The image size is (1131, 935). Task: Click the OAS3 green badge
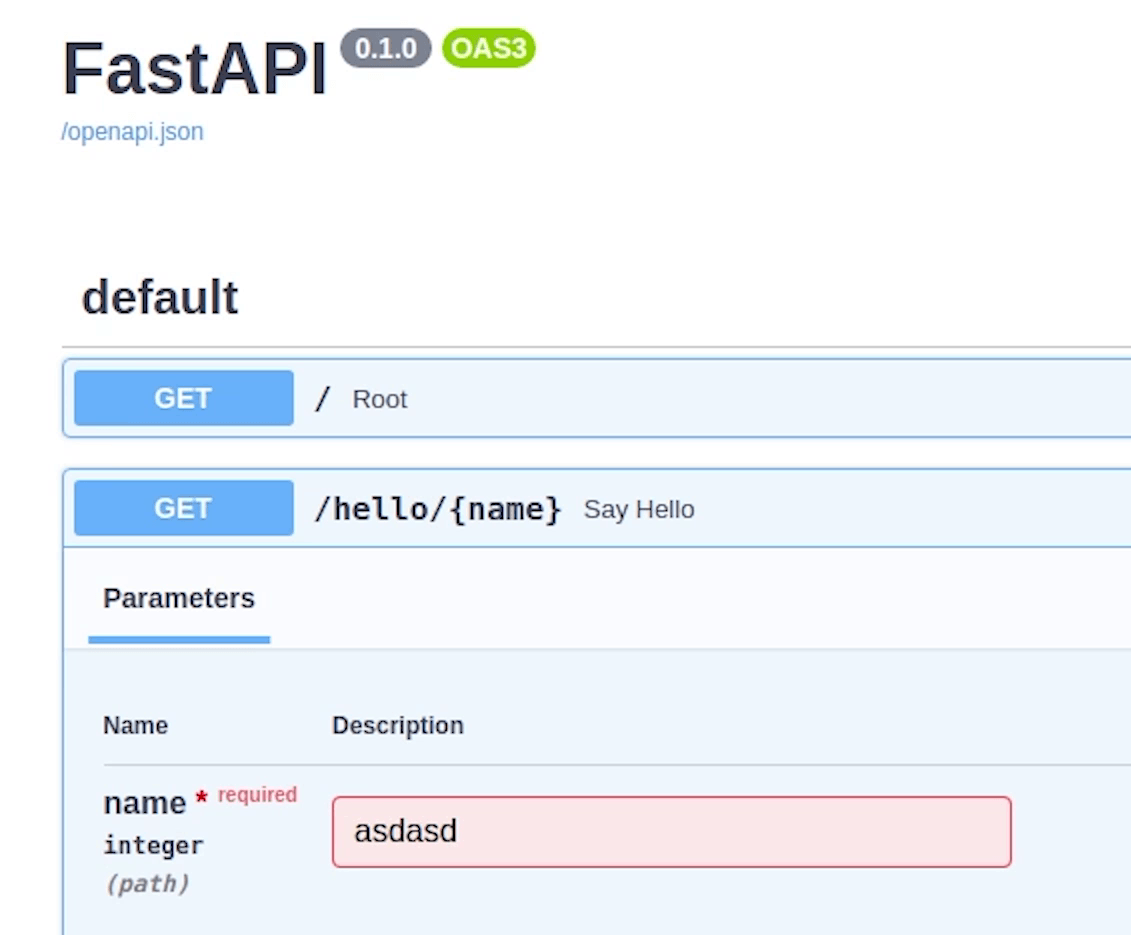[x=488, y=48]
